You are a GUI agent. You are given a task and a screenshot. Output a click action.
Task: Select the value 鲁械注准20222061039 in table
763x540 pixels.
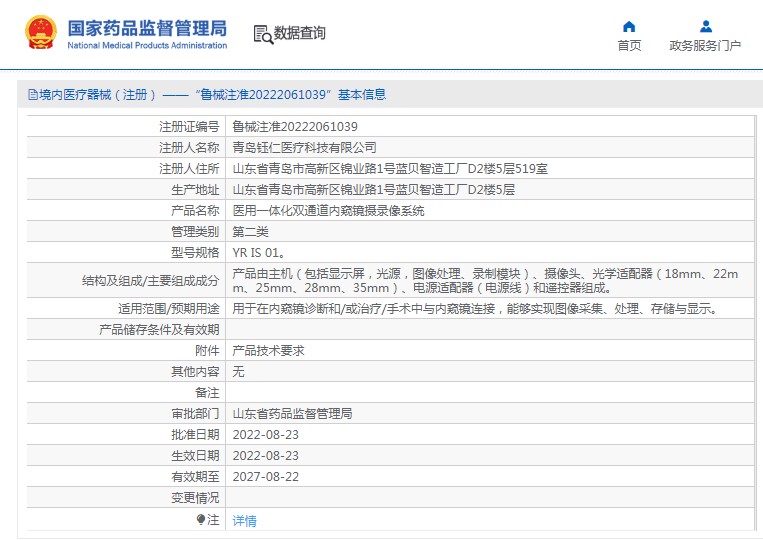tap(295, 127)
